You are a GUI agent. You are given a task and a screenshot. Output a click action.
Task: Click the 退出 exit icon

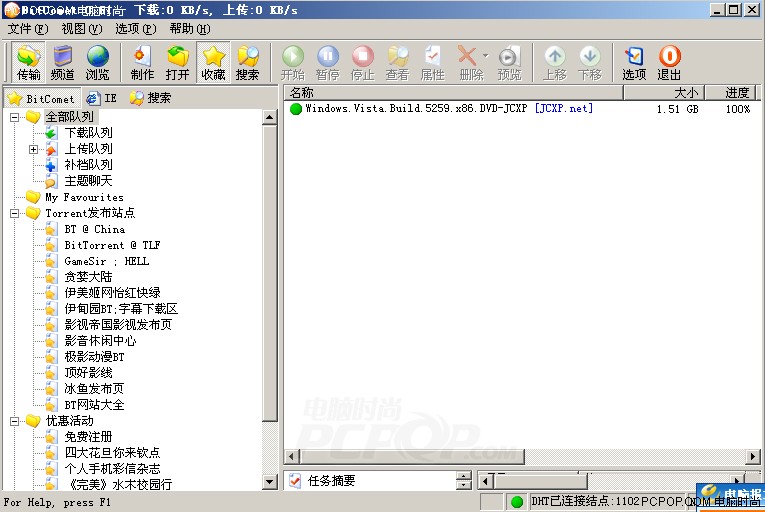(x=669, y=62)
